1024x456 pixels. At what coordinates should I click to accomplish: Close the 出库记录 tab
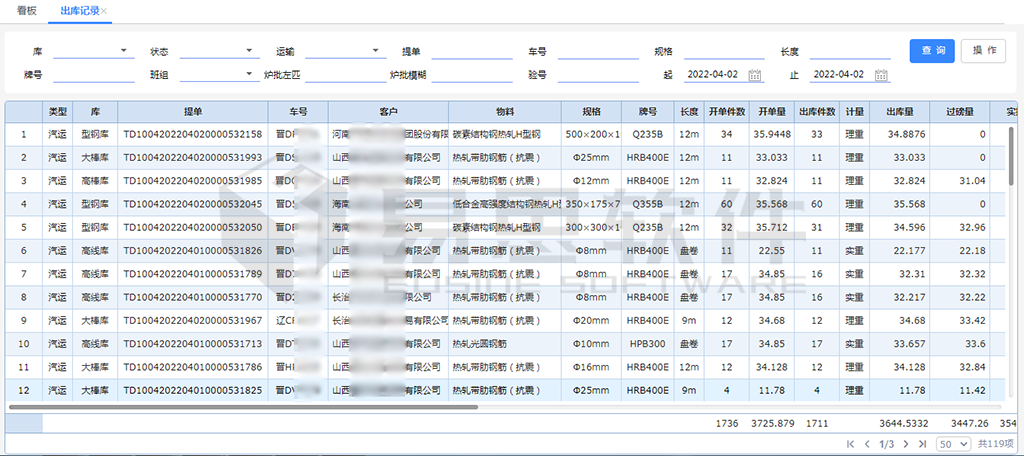[x=105, y=11]
